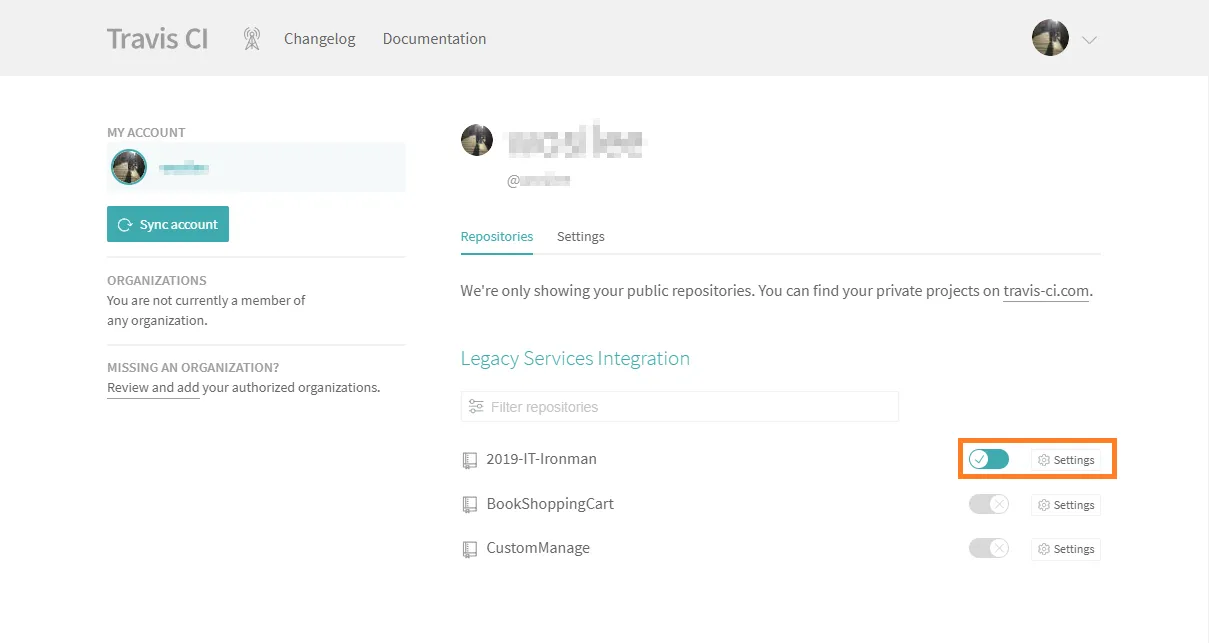Click the broadcast tower icon in header
Viewport: 1209px width, 643px height.
click(252, 39)
